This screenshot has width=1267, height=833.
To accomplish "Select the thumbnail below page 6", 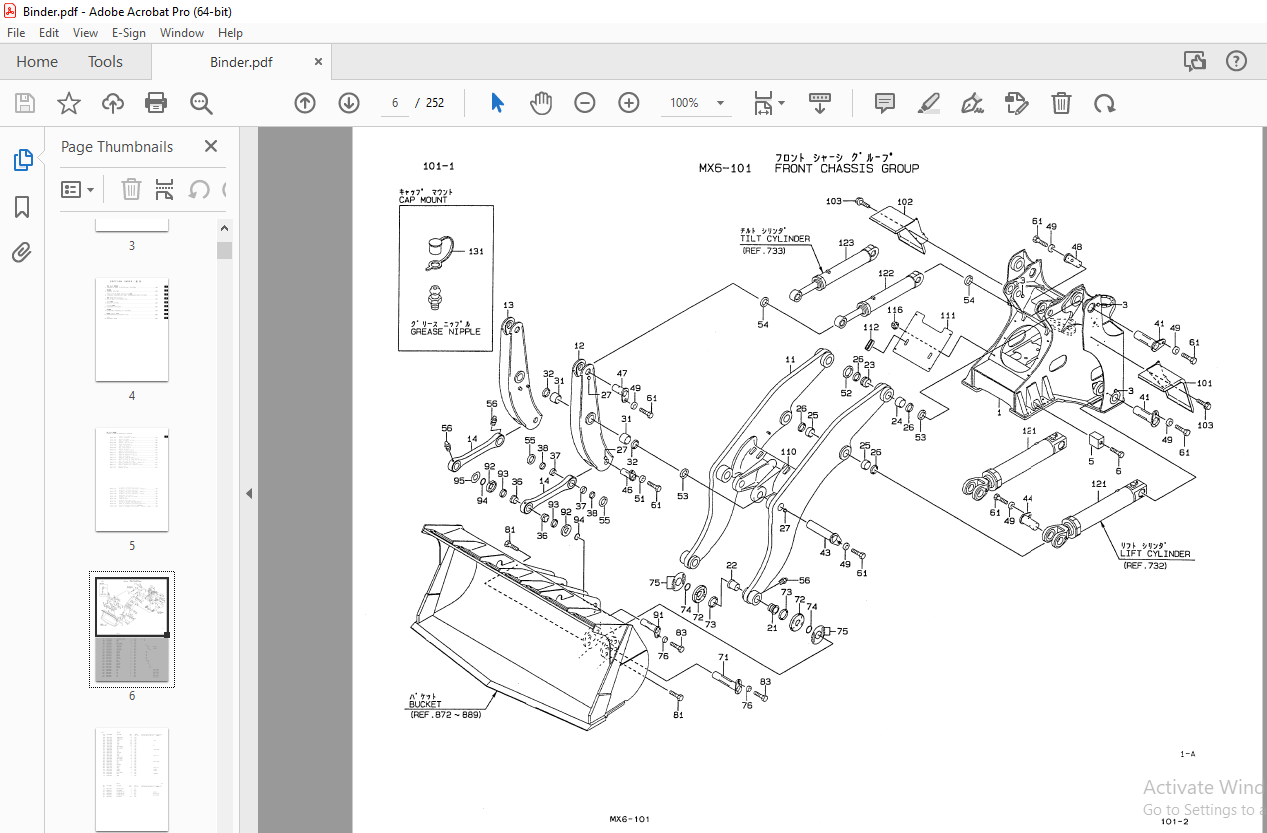I will click(x=132, y=779).
